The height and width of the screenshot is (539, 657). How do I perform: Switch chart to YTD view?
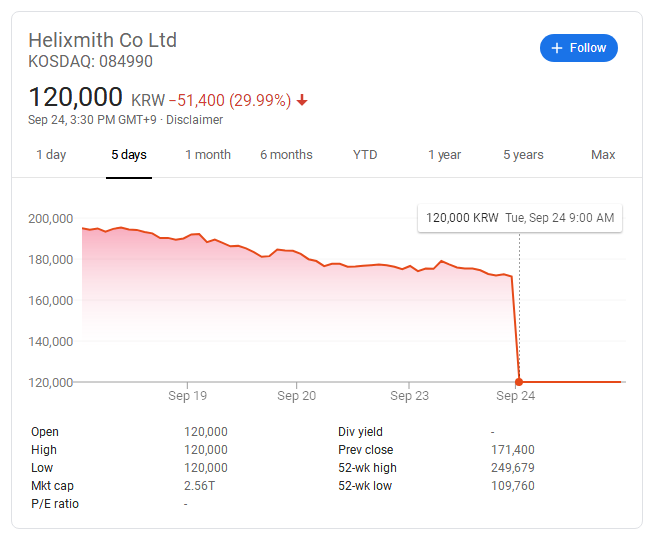(365, 155)
